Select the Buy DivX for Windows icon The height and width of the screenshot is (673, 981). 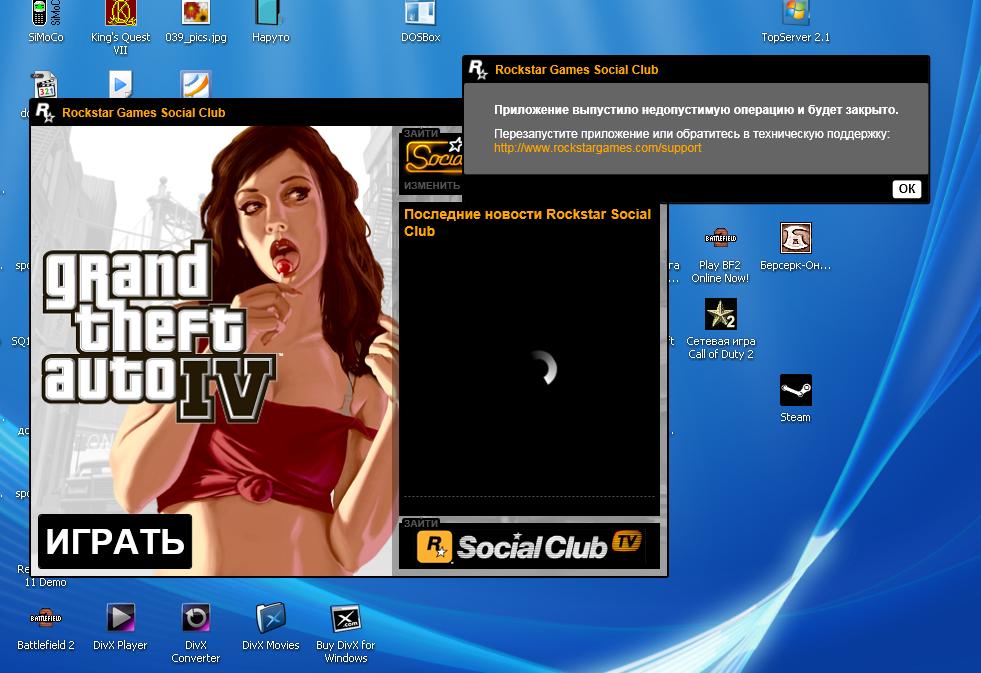pos(346,633)
